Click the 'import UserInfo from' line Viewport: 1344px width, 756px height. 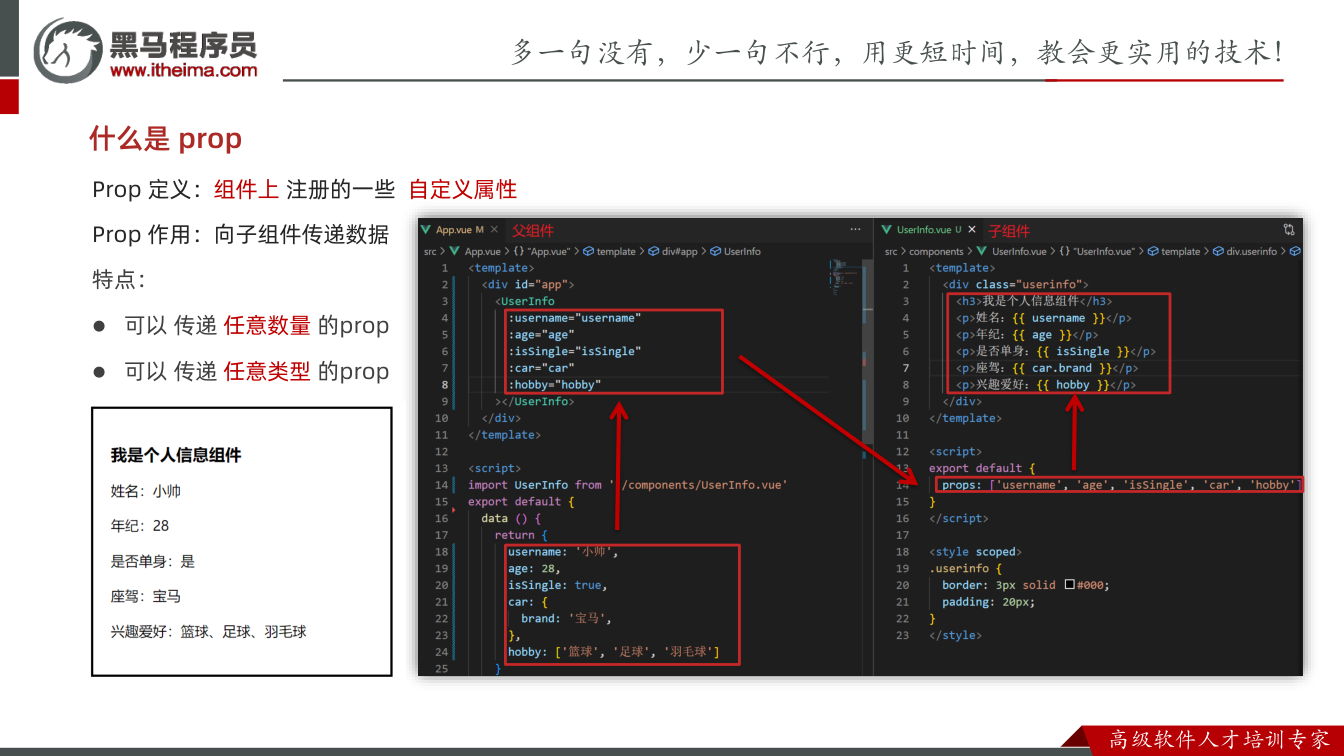point(628,485)
